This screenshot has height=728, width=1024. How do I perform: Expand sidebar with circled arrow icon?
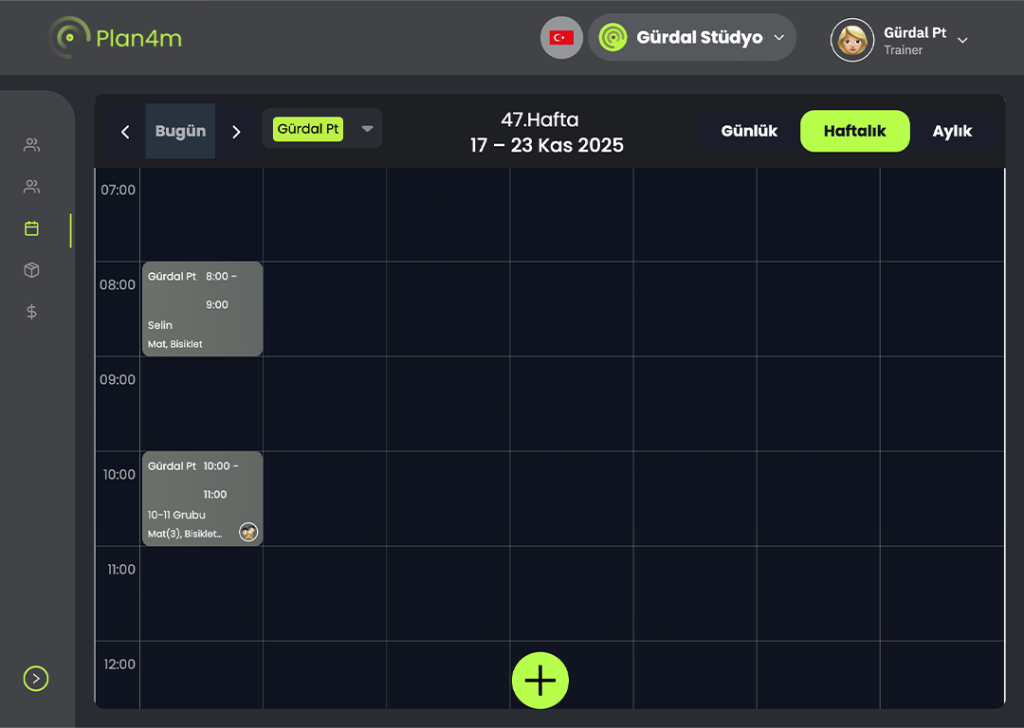click(x=36, y=679)
